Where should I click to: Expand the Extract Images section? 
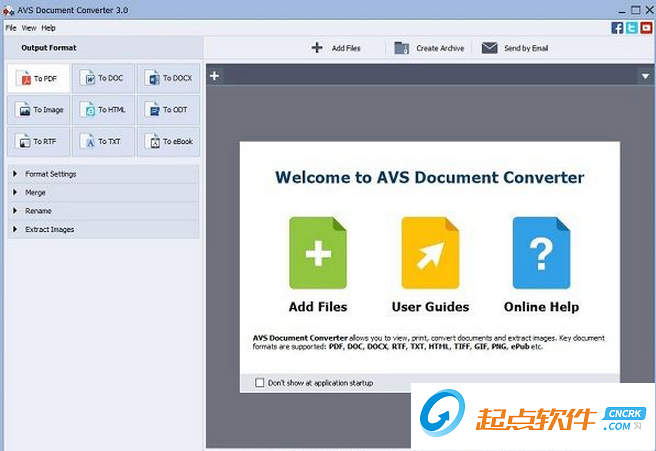click(x=103, y=229)
